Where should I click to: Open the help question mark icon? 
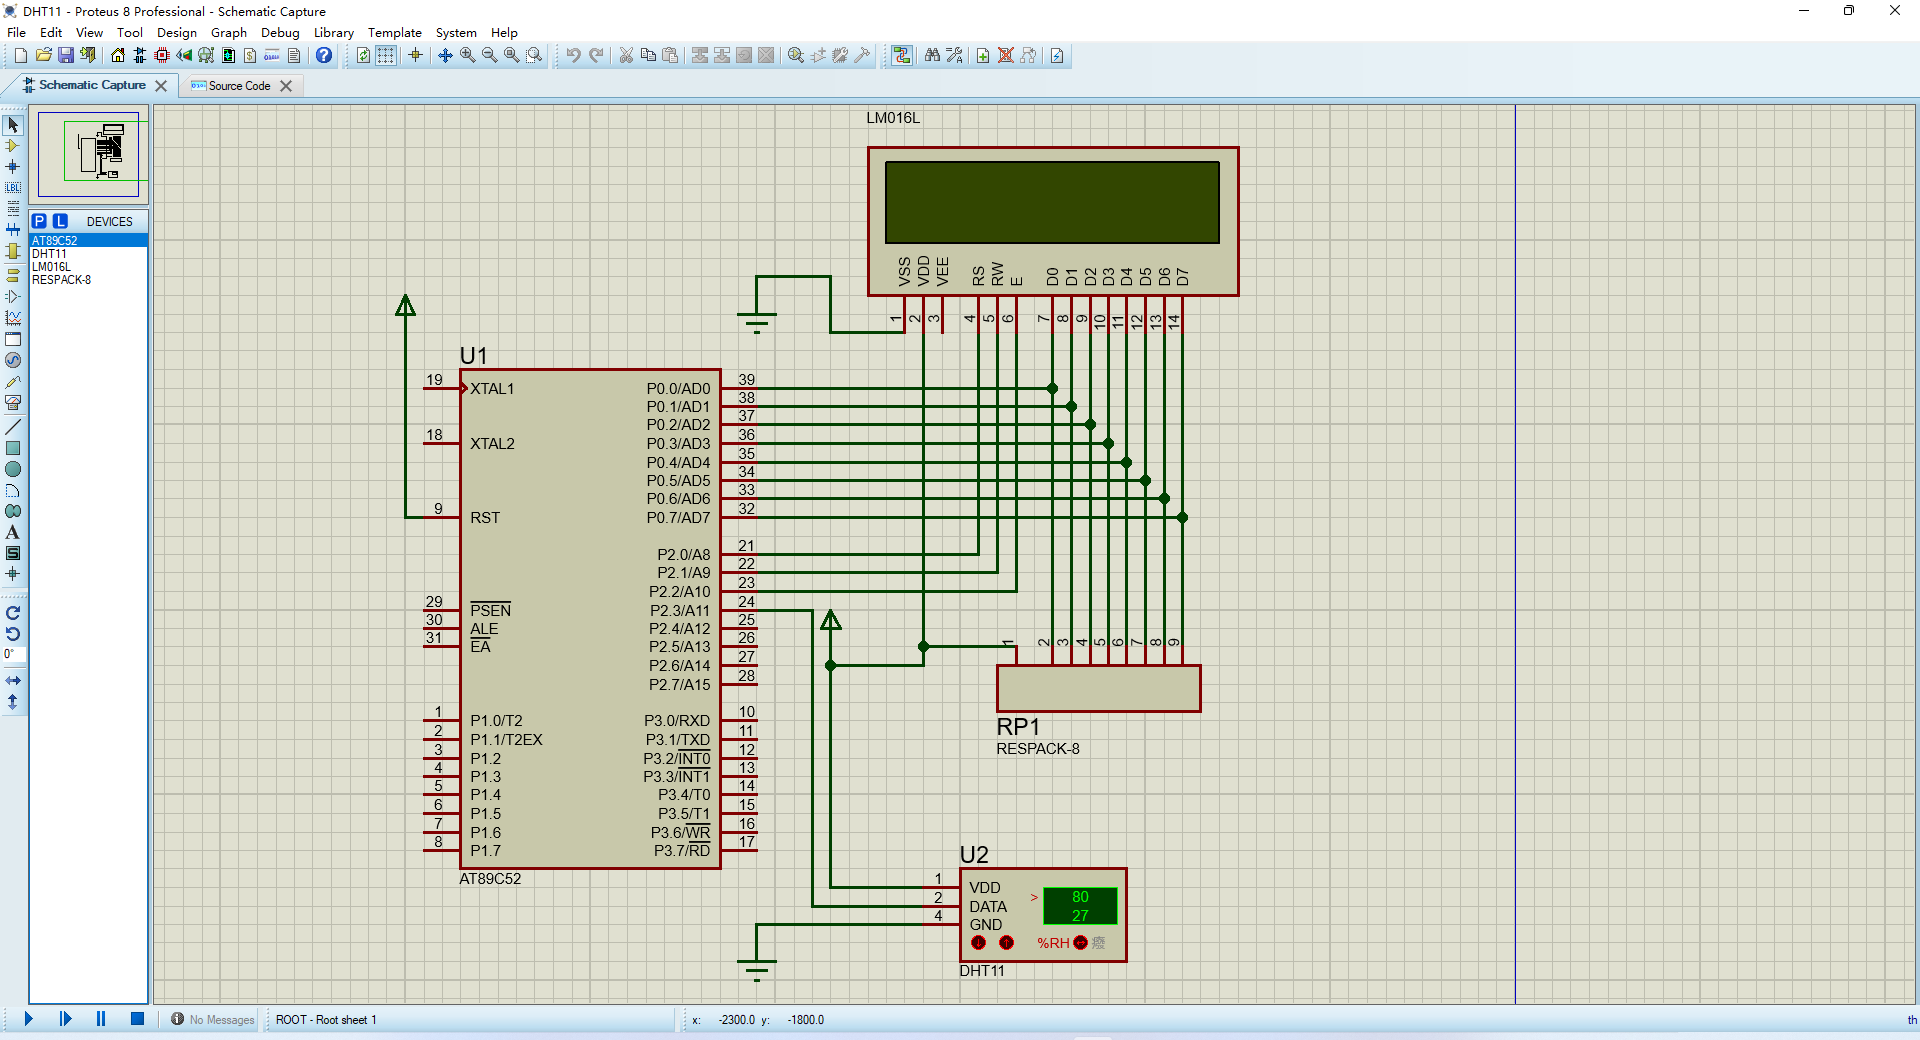point(324,55)
